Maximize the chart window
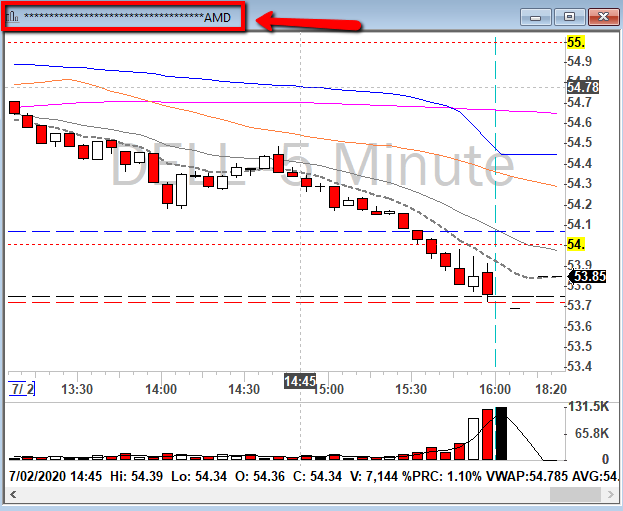This screenshot has width=623, height=511. tap(570, 16)
